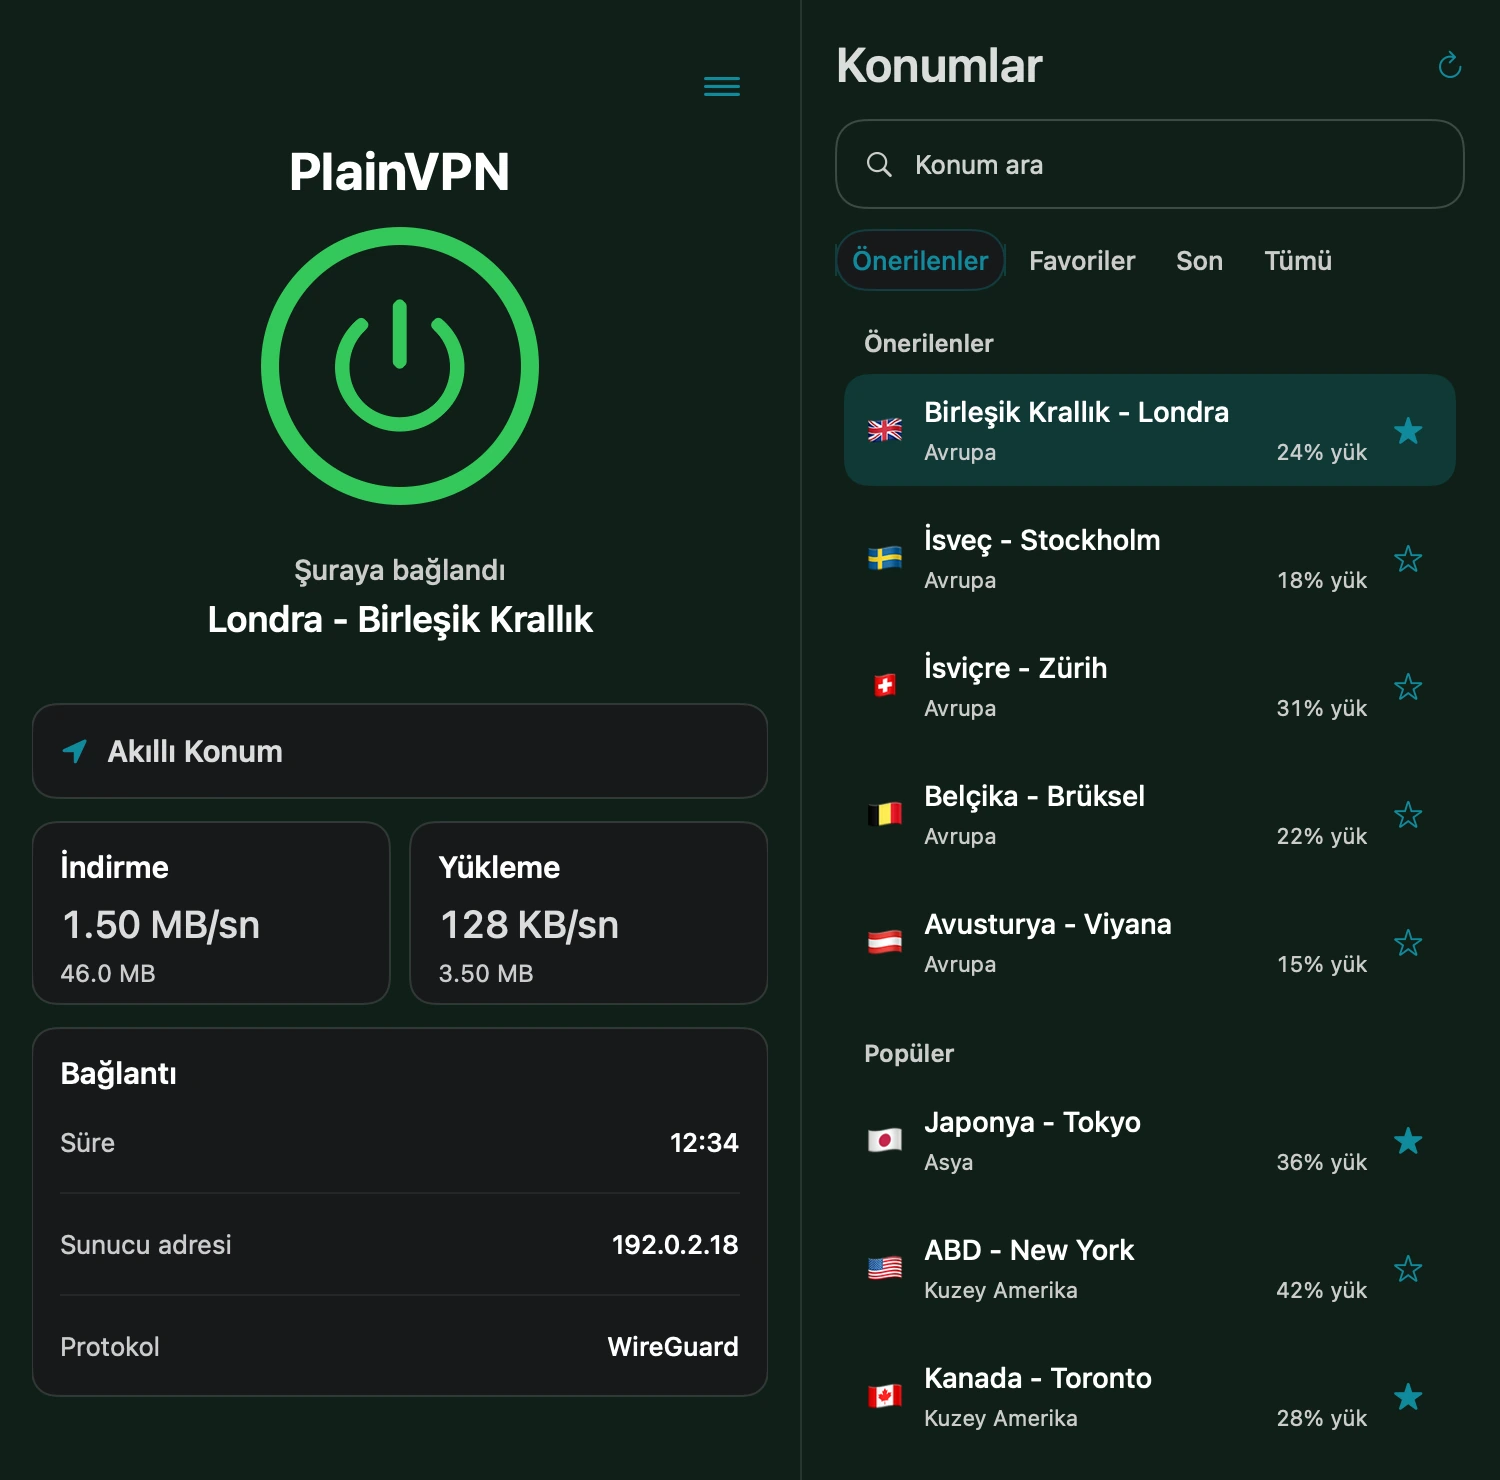Click the Yükleme speed card
The width and height of the screenshot is (1500, 1480).
tap(589, 913)
